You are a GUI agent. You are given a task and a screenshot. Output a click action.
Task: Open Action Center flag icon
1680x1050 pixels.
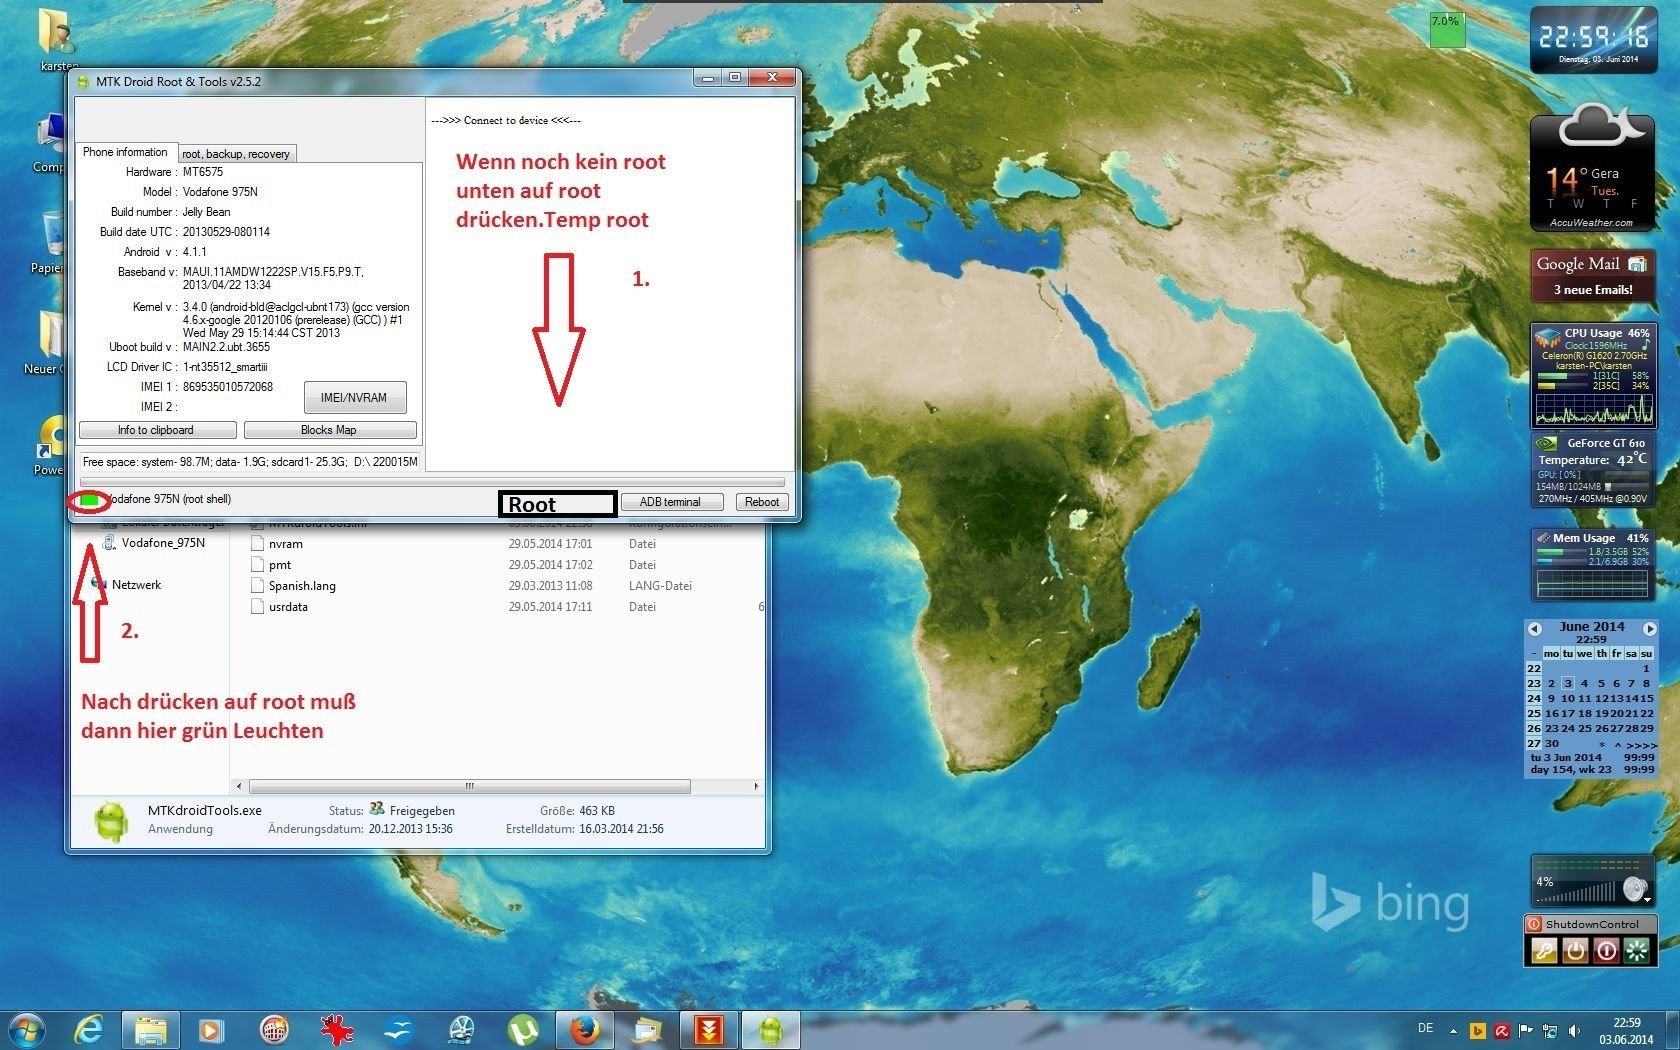point(1525,1030)
